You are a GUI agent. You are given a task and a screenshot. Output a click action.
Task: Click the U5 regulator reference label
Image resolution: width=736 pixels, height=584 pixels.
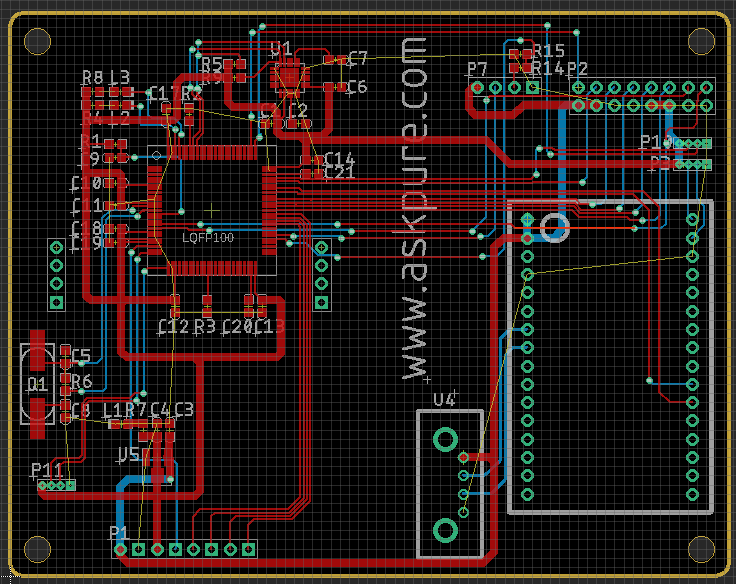coord(128,454)
